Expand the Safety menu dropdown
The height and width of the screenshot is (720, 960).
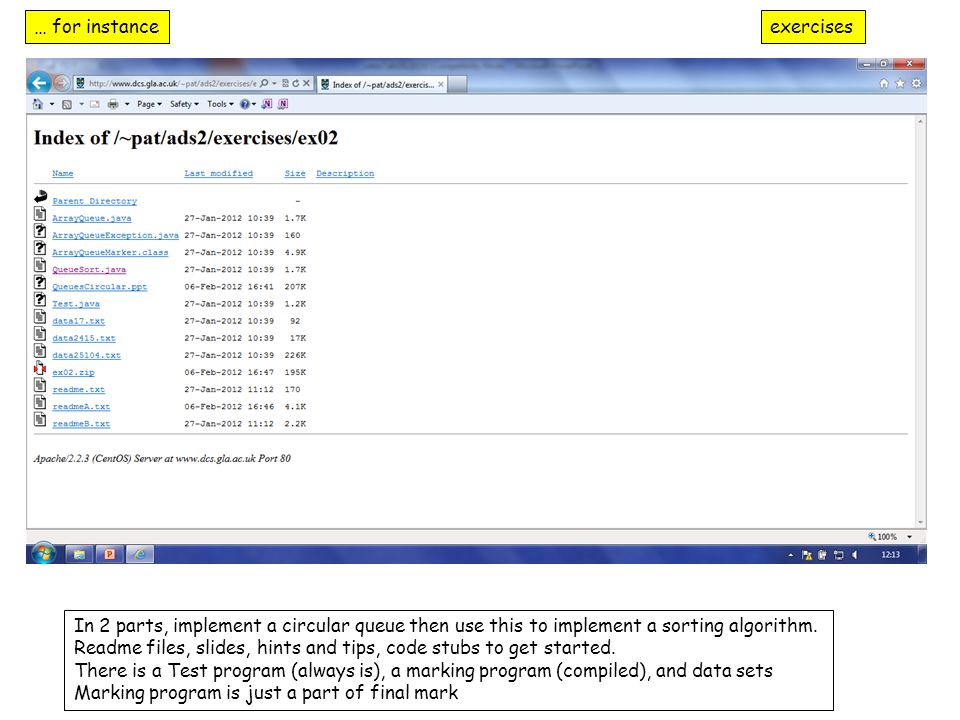pos(184,104)
